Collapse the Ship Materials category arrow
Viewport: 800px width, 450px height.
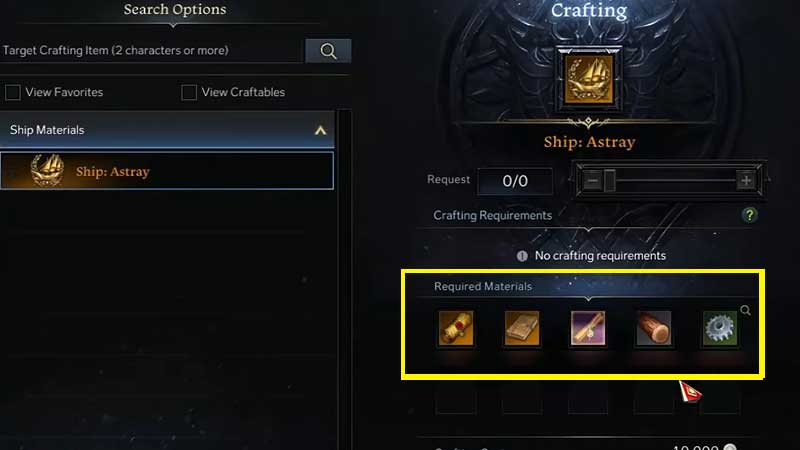[x=320, y=130]
